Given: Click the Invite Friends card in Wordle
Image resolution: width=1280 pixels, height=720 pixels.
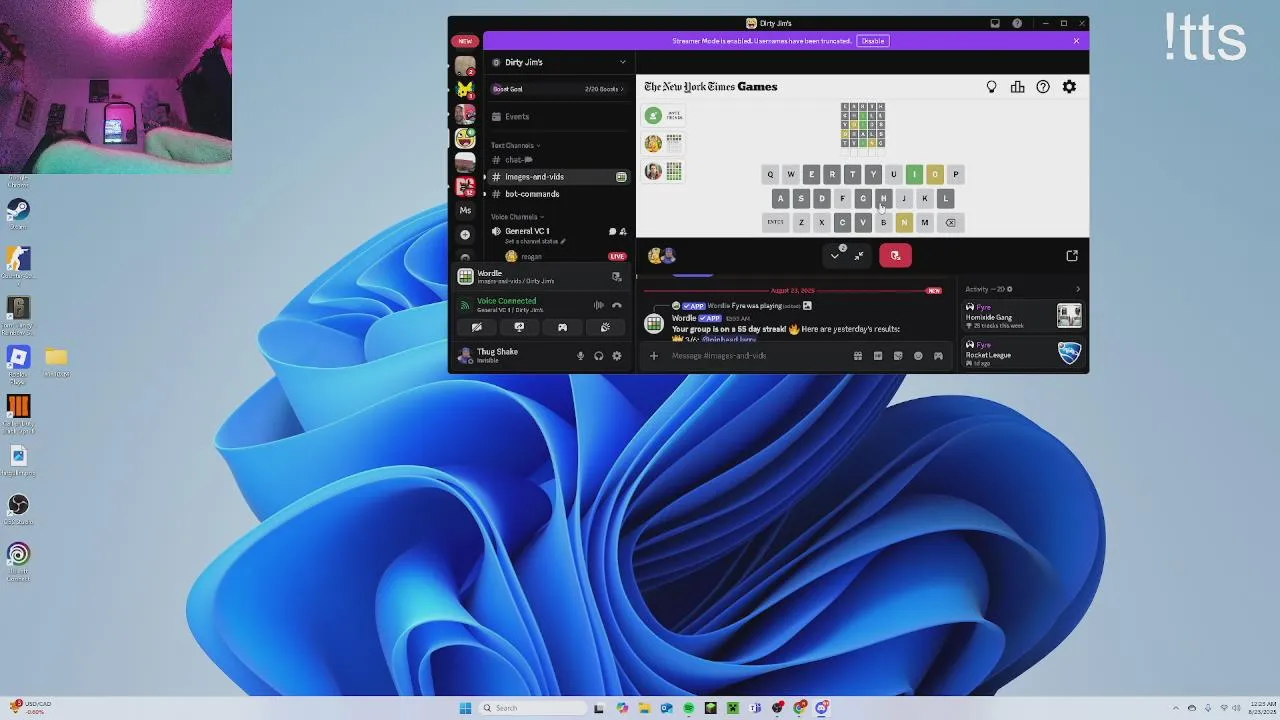Looking at the screenshot, I should click(663, 116).
